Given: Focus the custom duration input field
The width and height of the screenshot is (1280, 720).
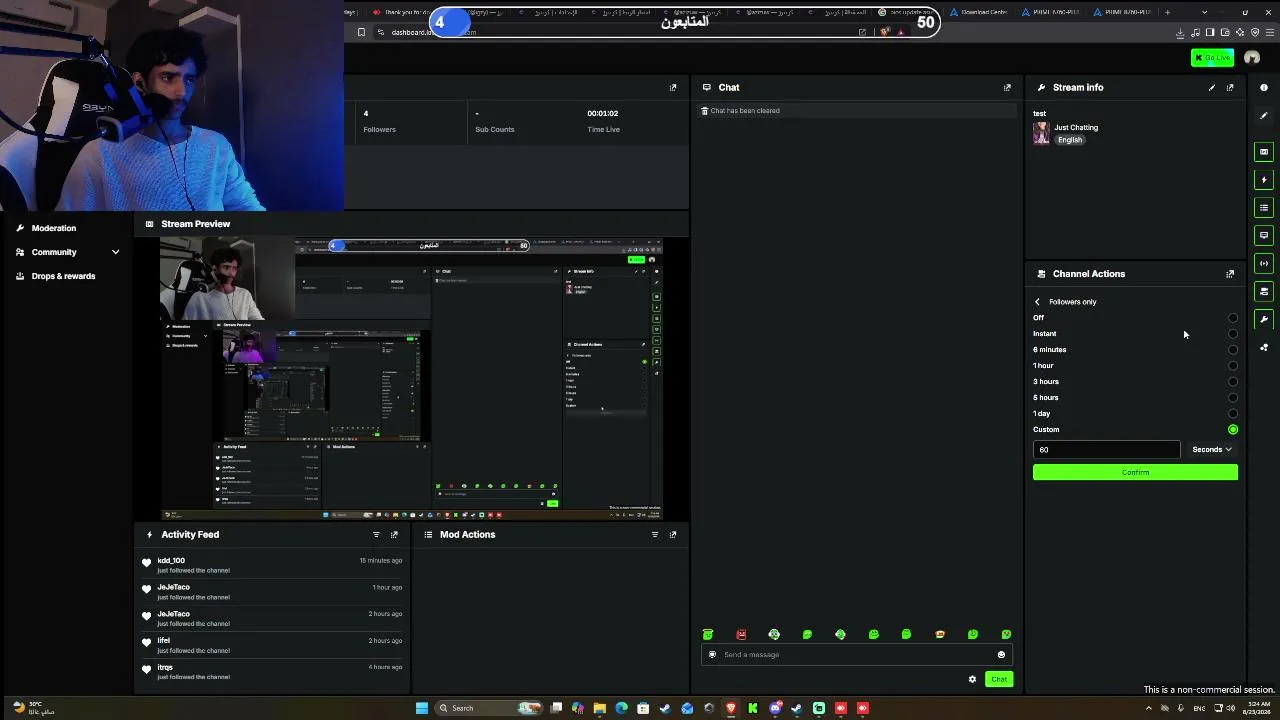Looking at the screenshot, I should click(x=1106, y=450).
